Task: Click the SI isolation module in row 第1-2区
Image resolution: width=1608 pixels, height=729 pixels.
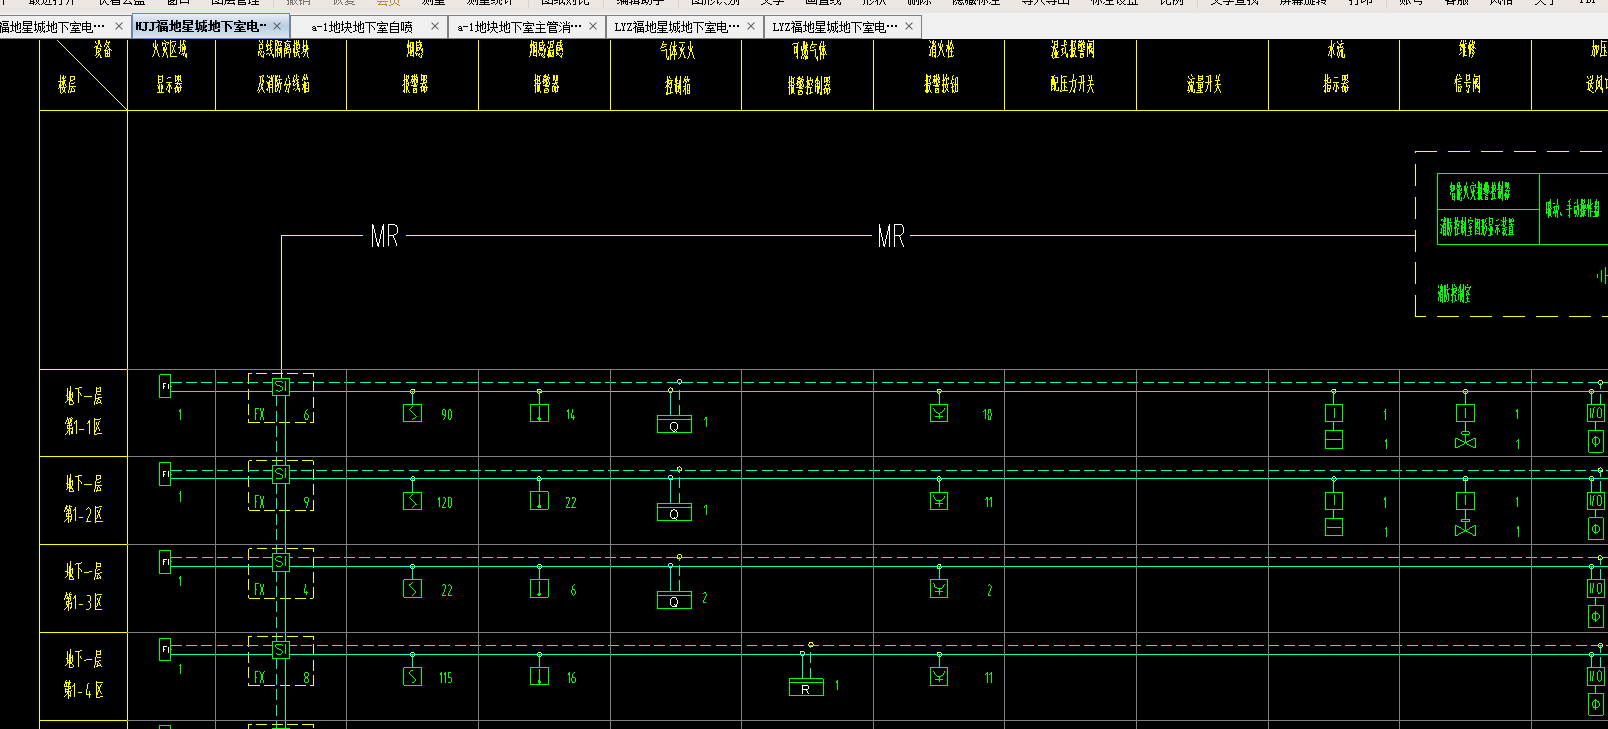Action: click(281, 474)
